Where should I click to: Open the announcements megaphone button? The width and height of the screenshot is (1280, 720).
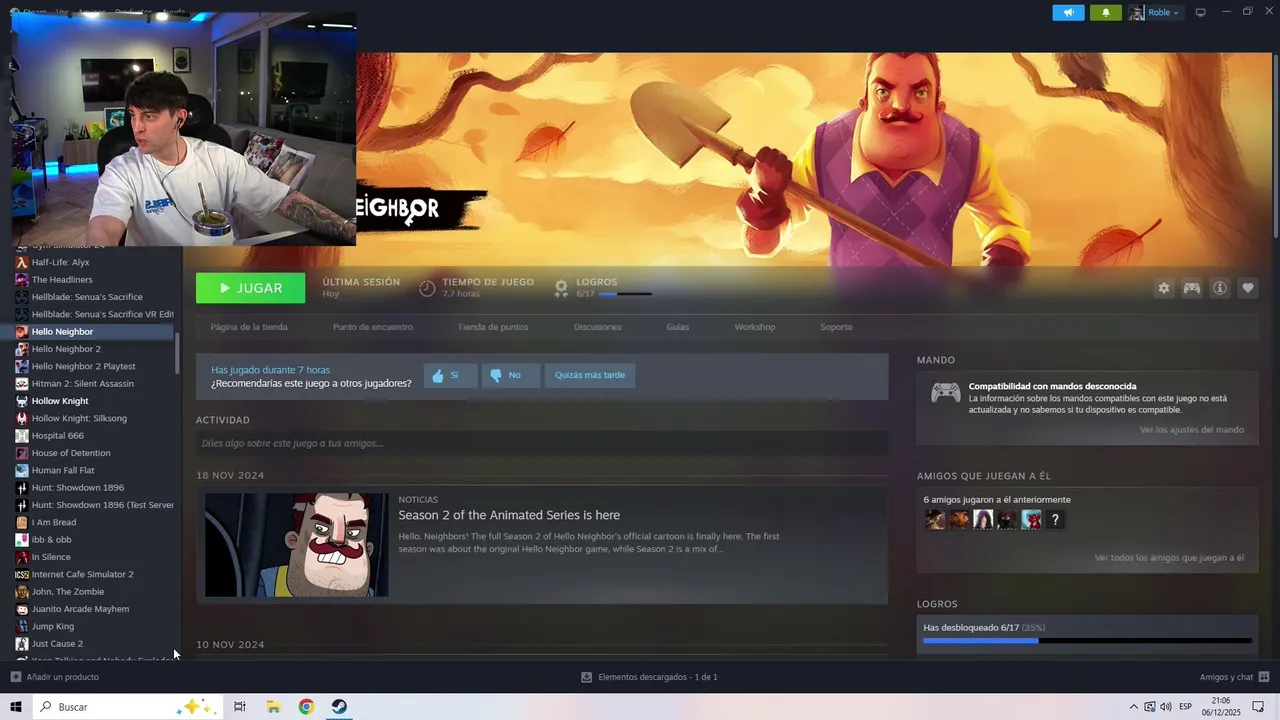point(1068,13)
